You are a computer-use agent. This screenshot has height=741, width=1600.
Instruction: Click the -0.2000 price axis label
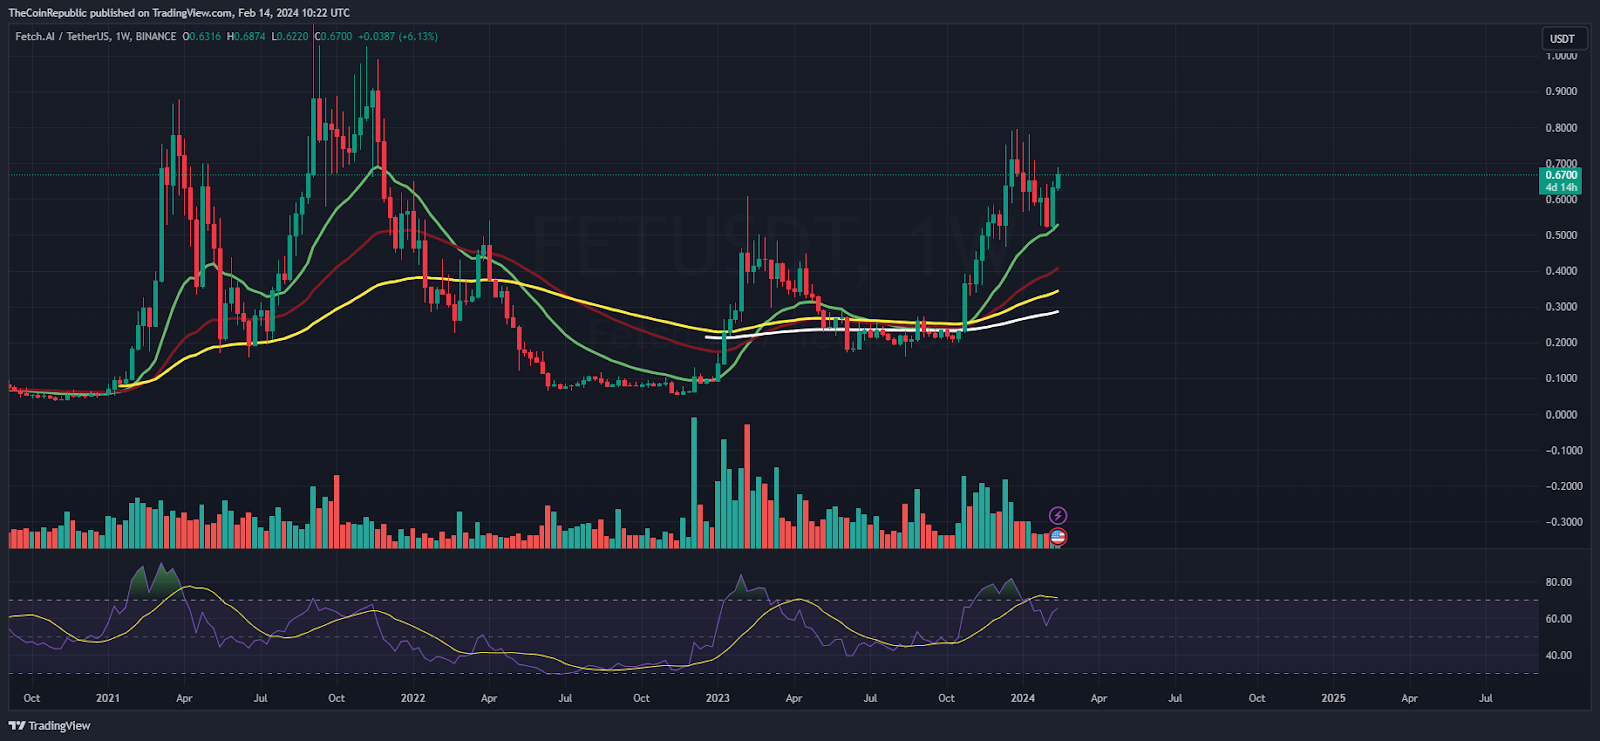[x=1564, y=487]
